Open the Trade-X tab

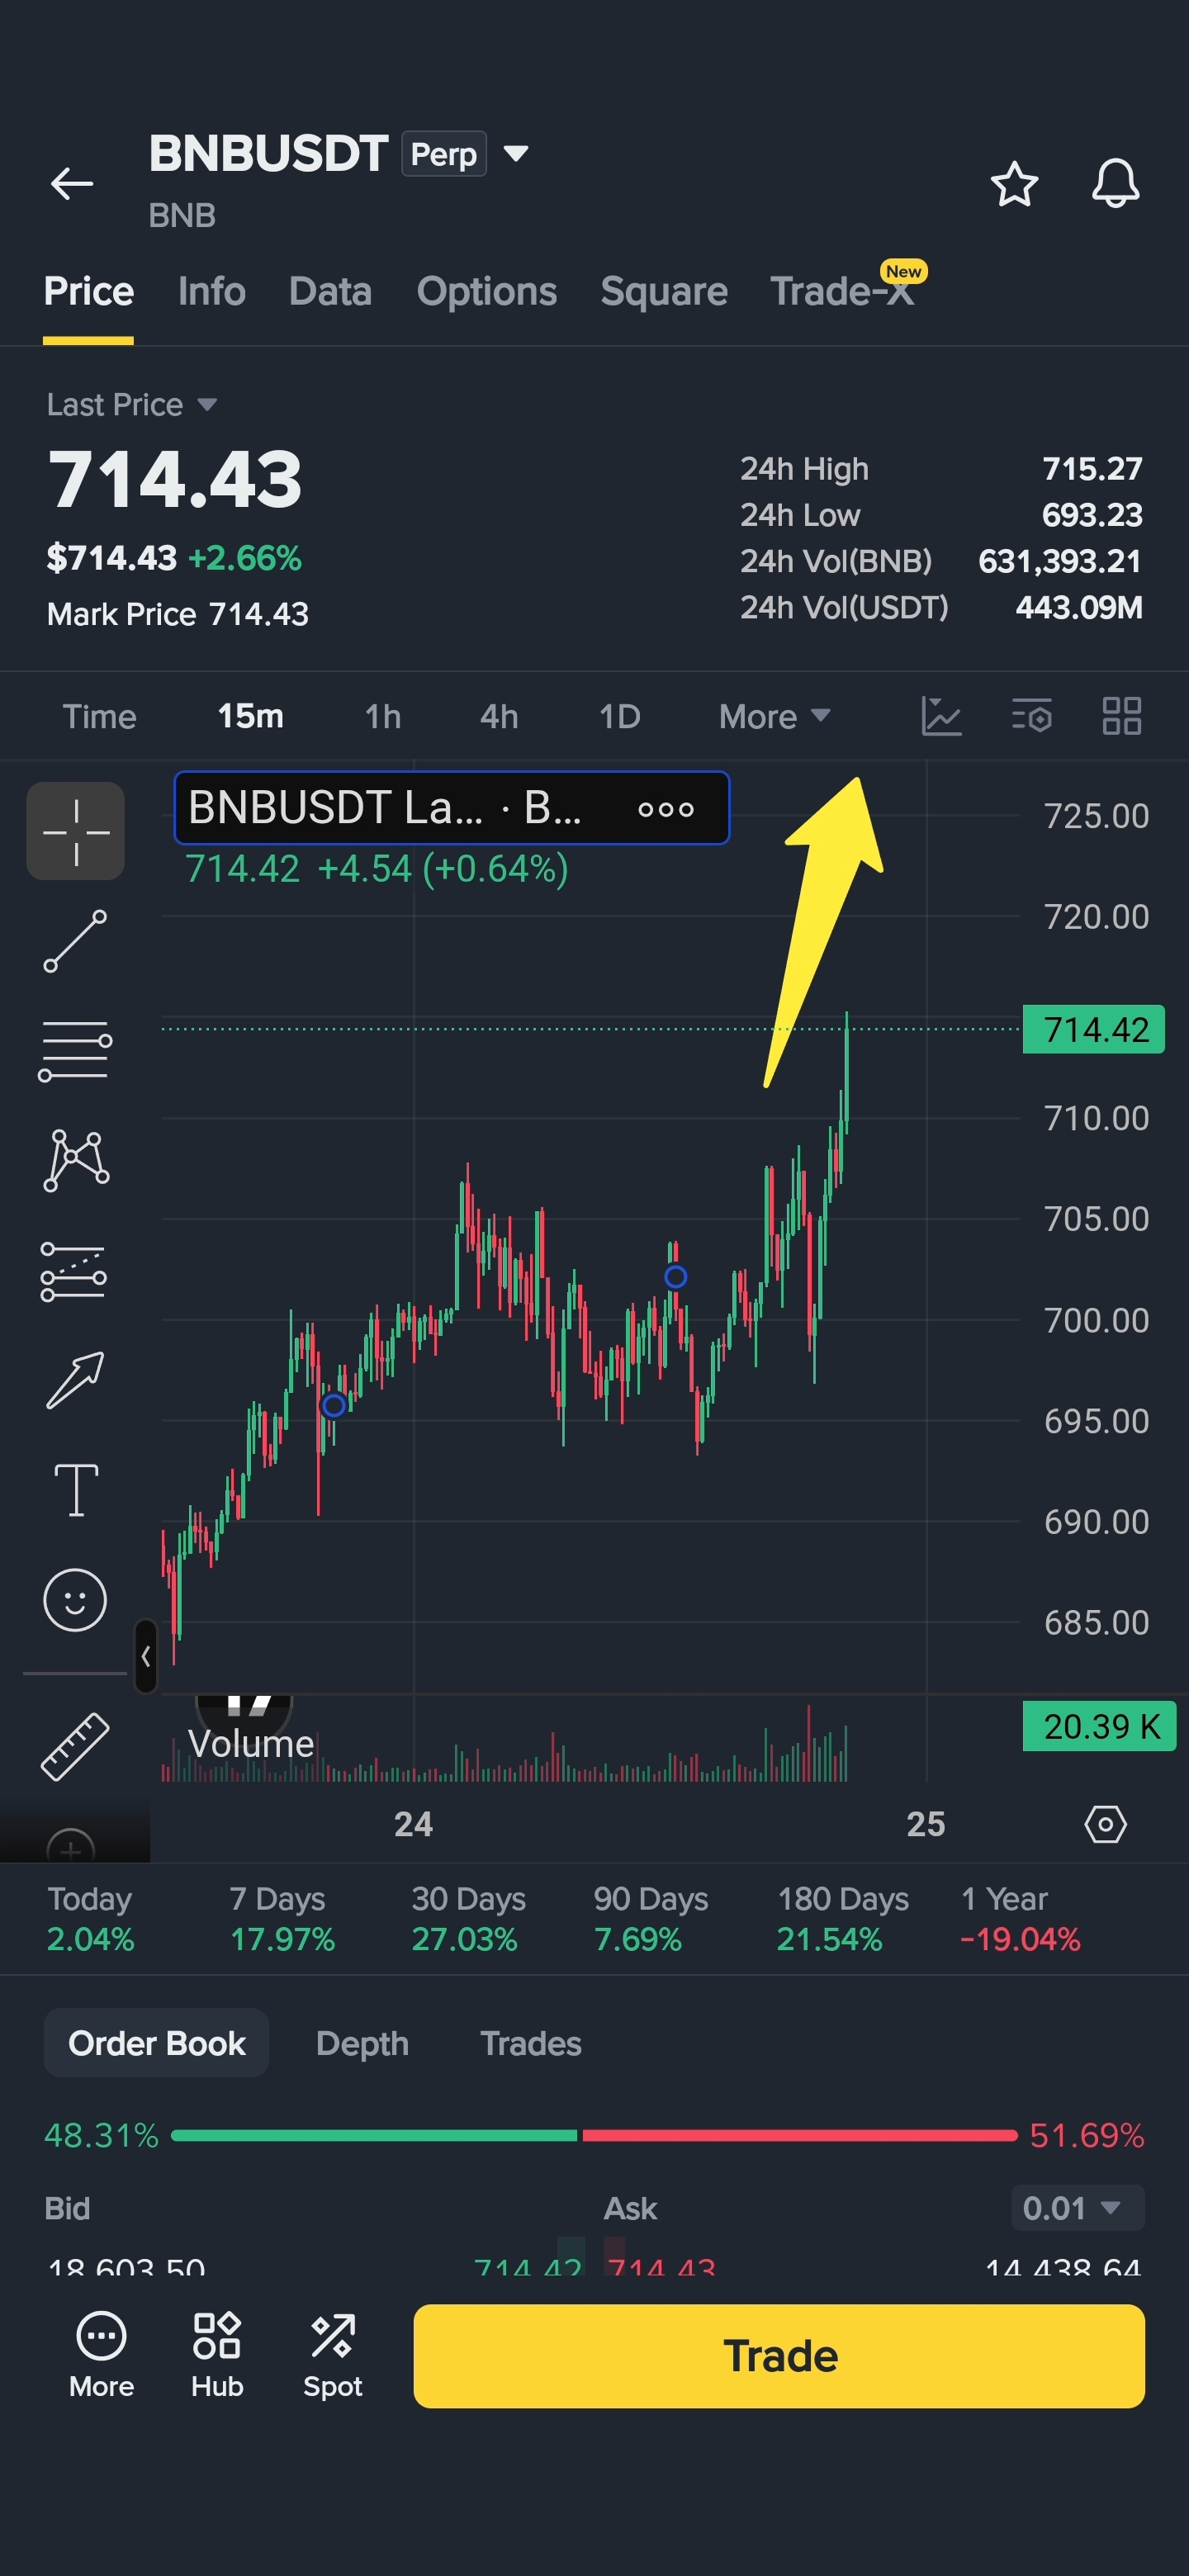pos(842,291)
